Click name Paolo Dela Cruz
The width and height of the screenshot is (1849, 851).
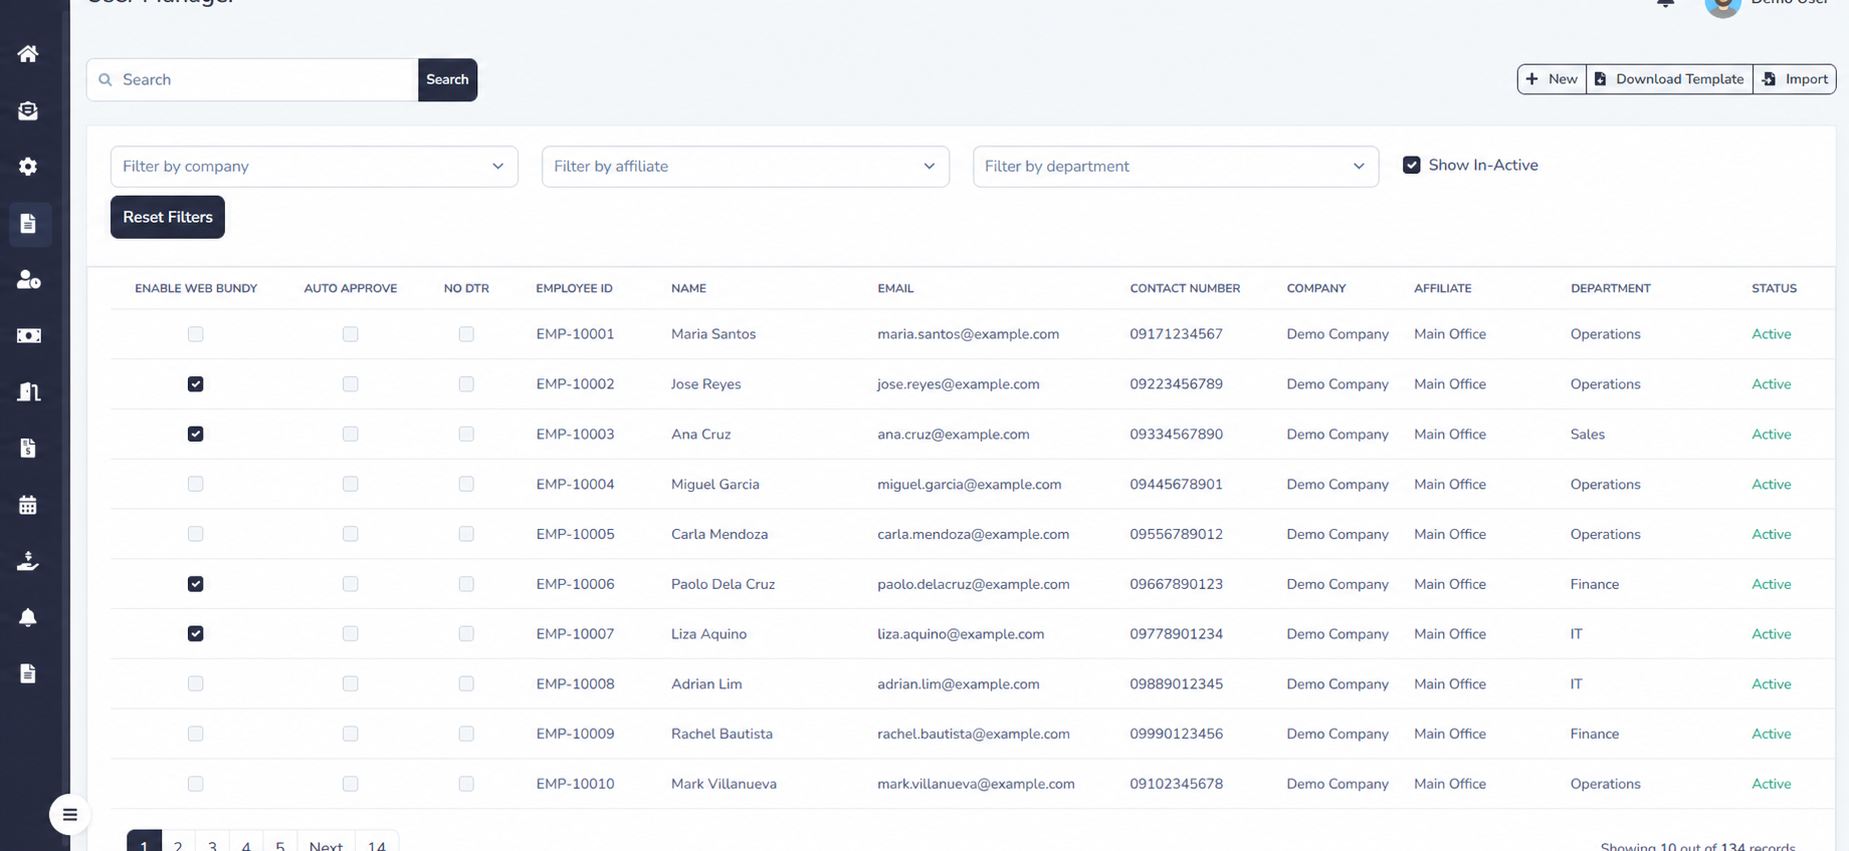tap(723, 584)
